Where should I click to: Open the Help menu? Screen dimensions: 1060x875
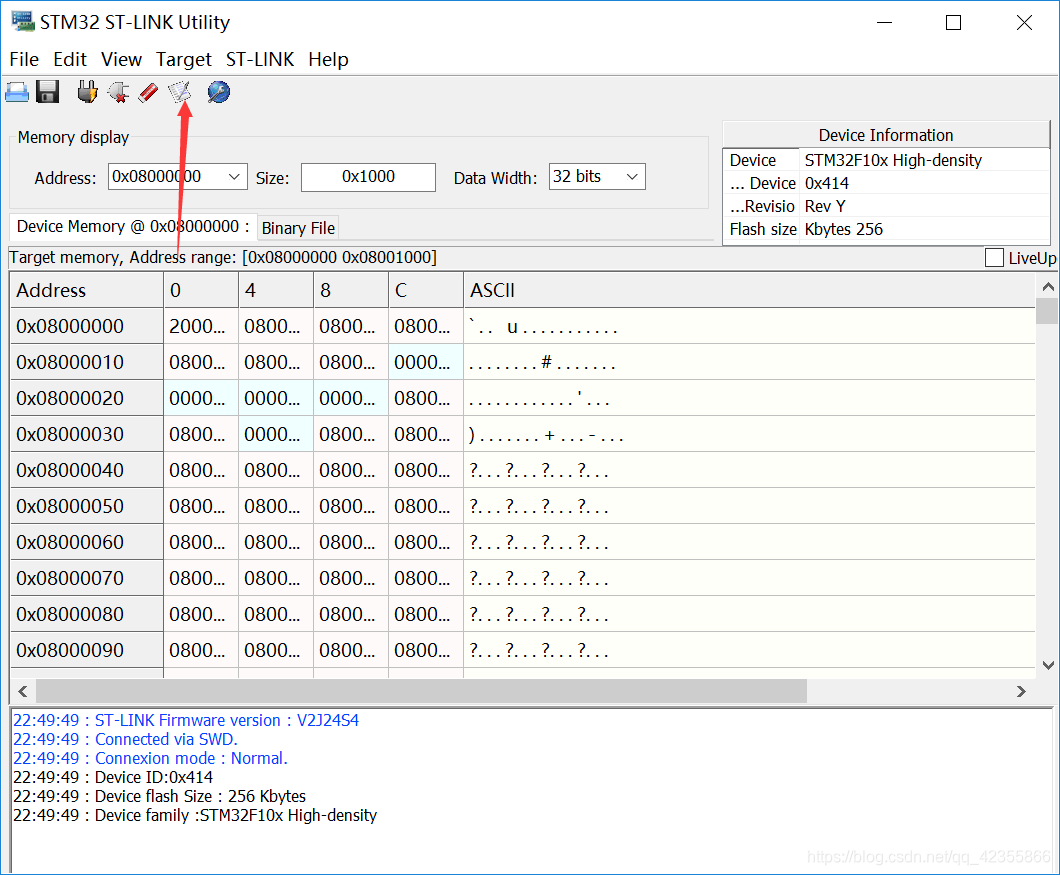click(x=329, y=60)
